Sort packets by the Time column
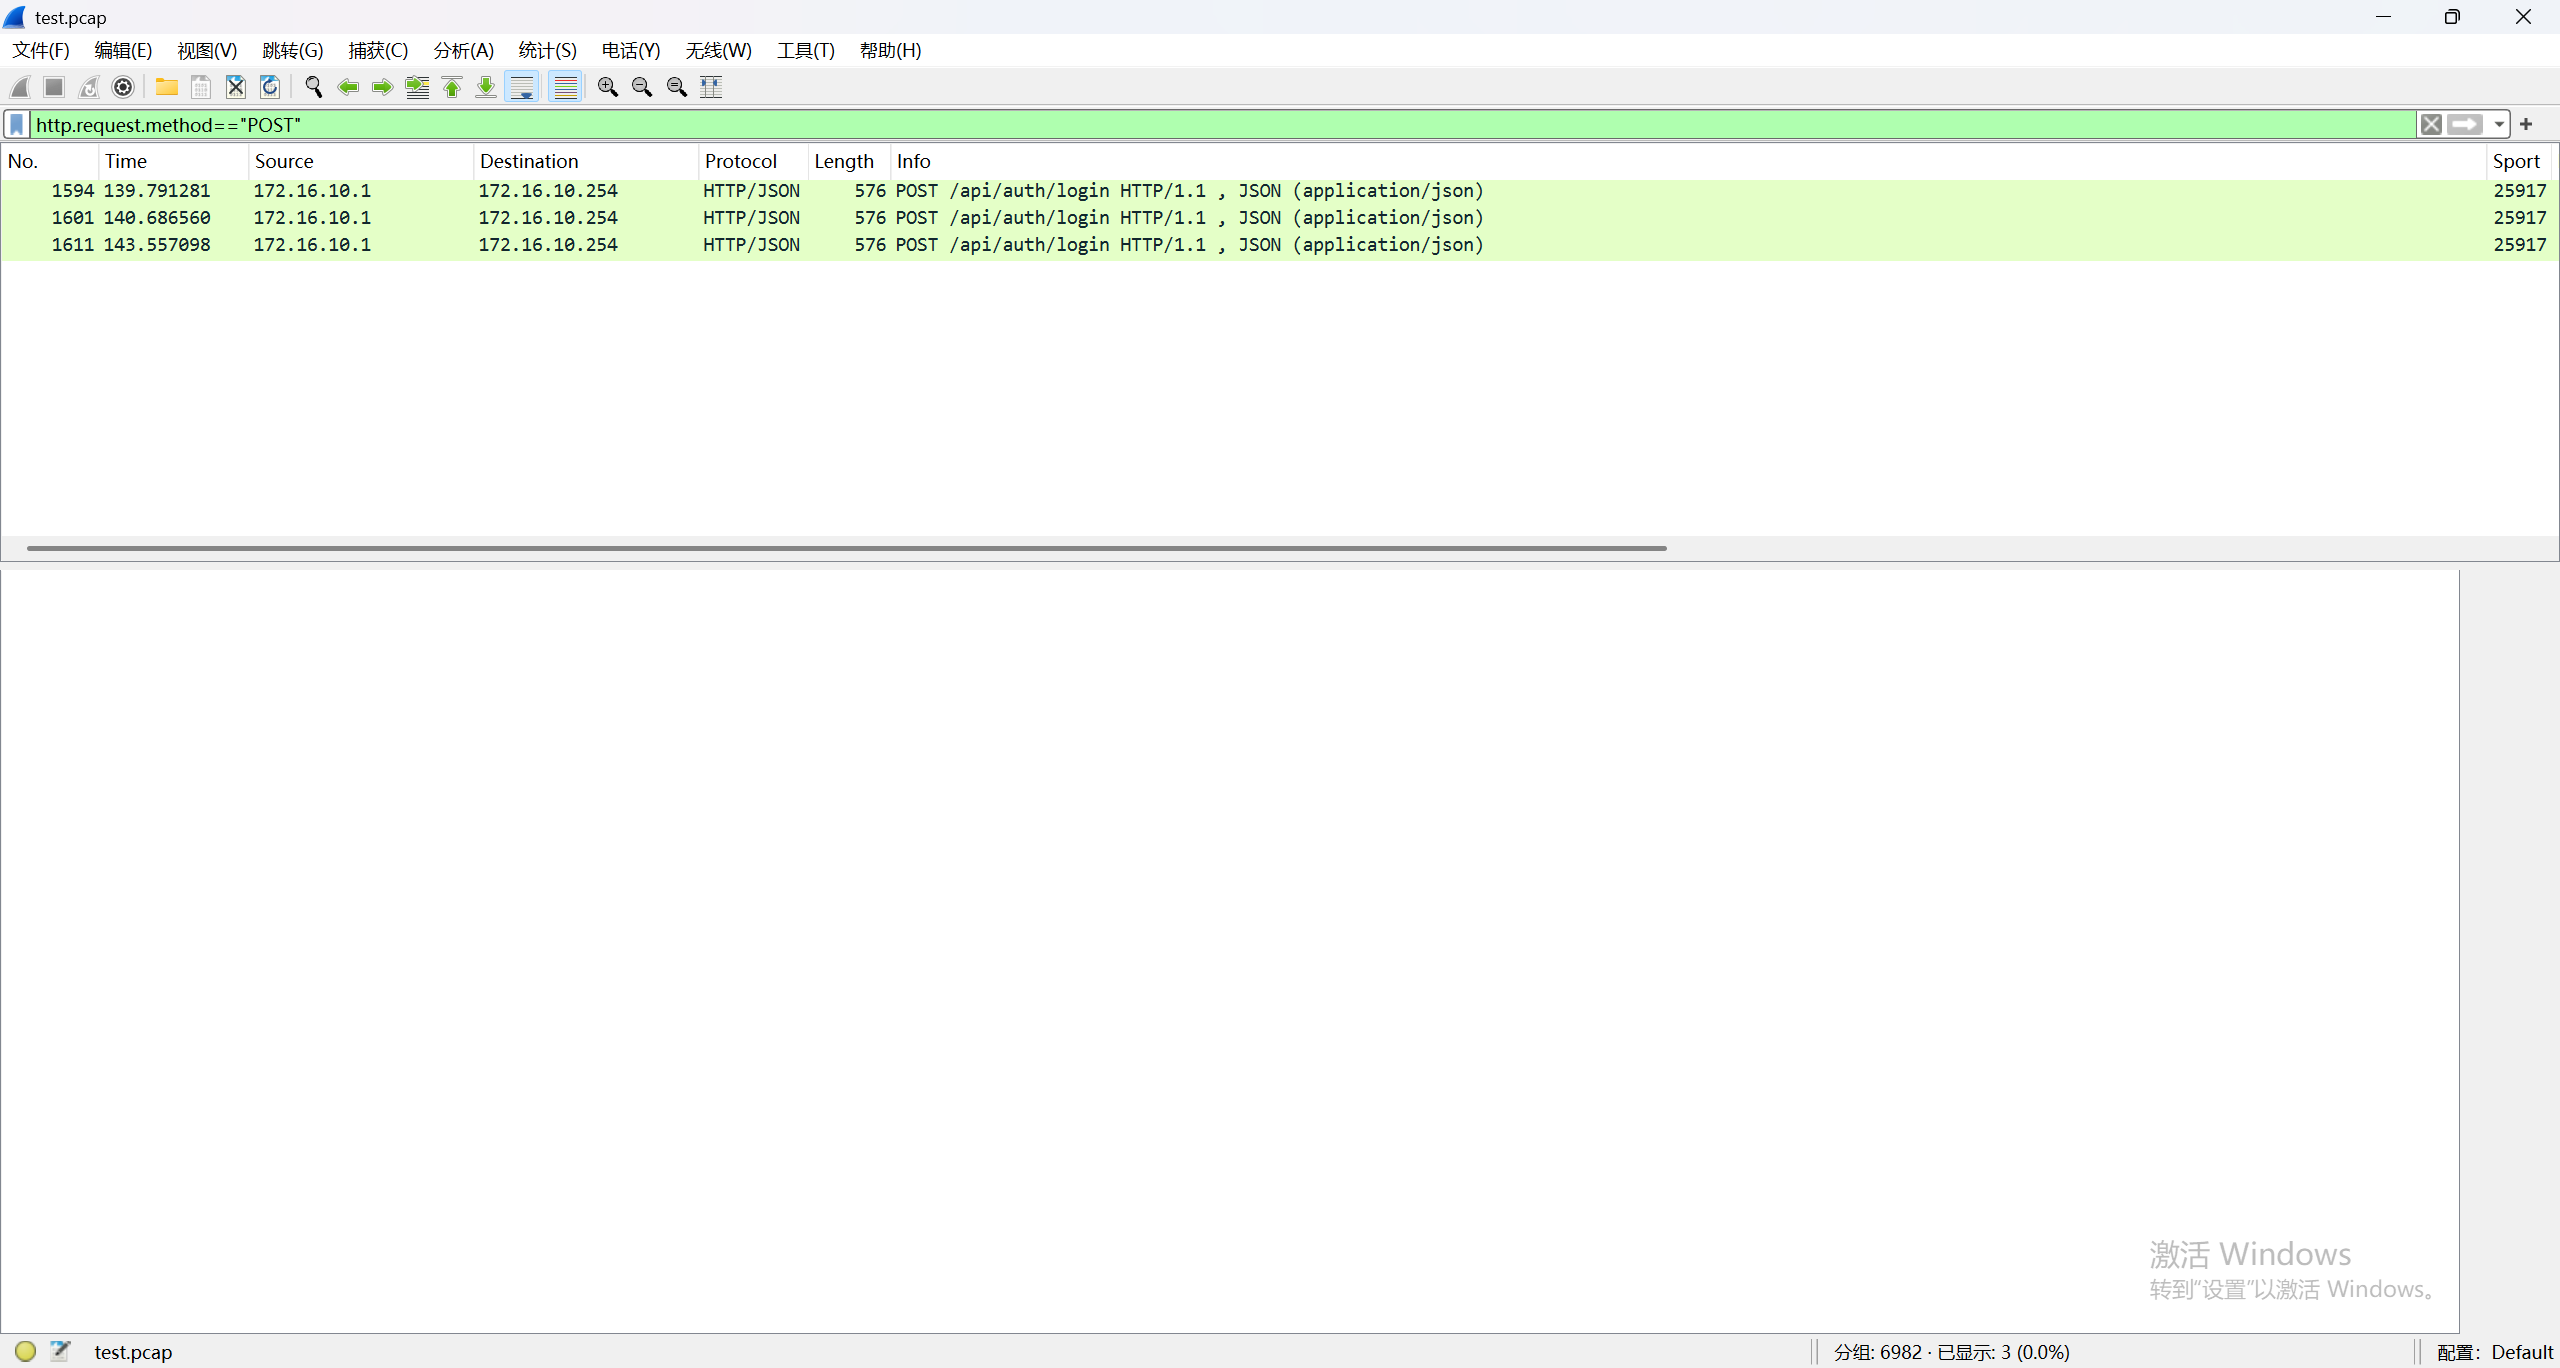2560x1368 pixels. (126, 161)
